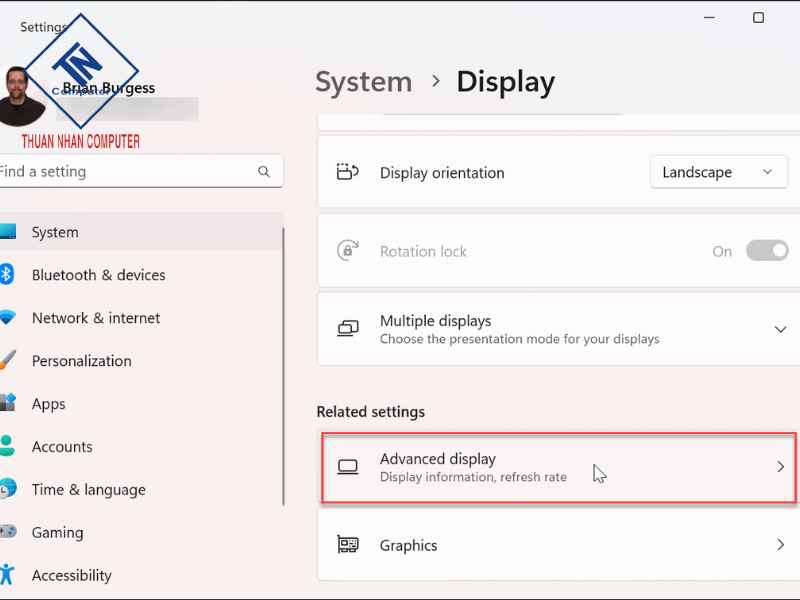This screenshot has height=600, width=800.
Task: Open Time & language settings
Action: (86, 490)
